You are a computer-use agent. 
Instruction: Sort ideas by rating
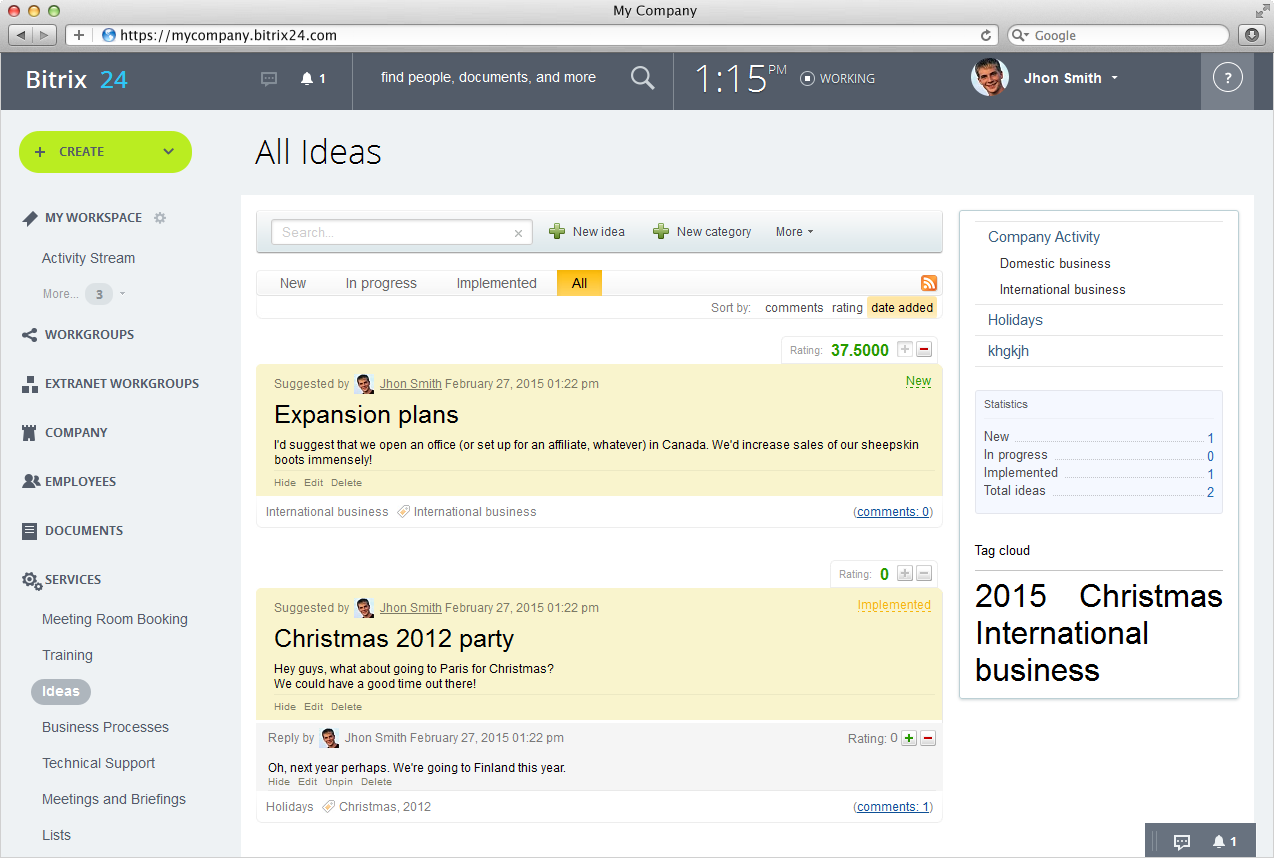846,308
